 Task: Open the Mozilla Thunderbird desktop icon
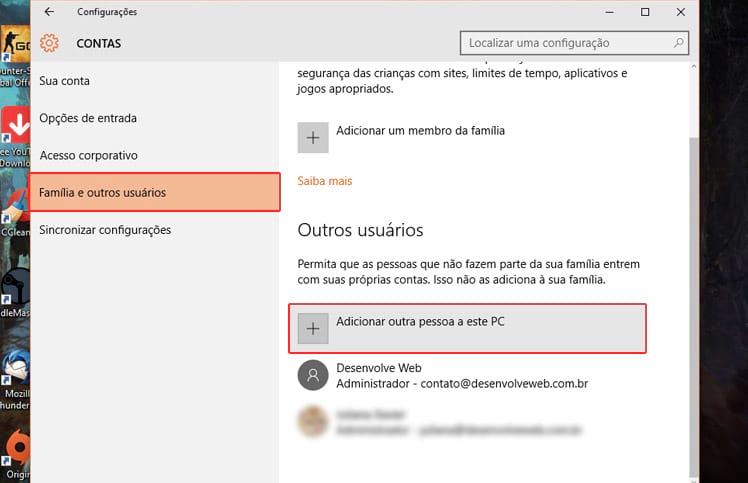click(15, 368)
